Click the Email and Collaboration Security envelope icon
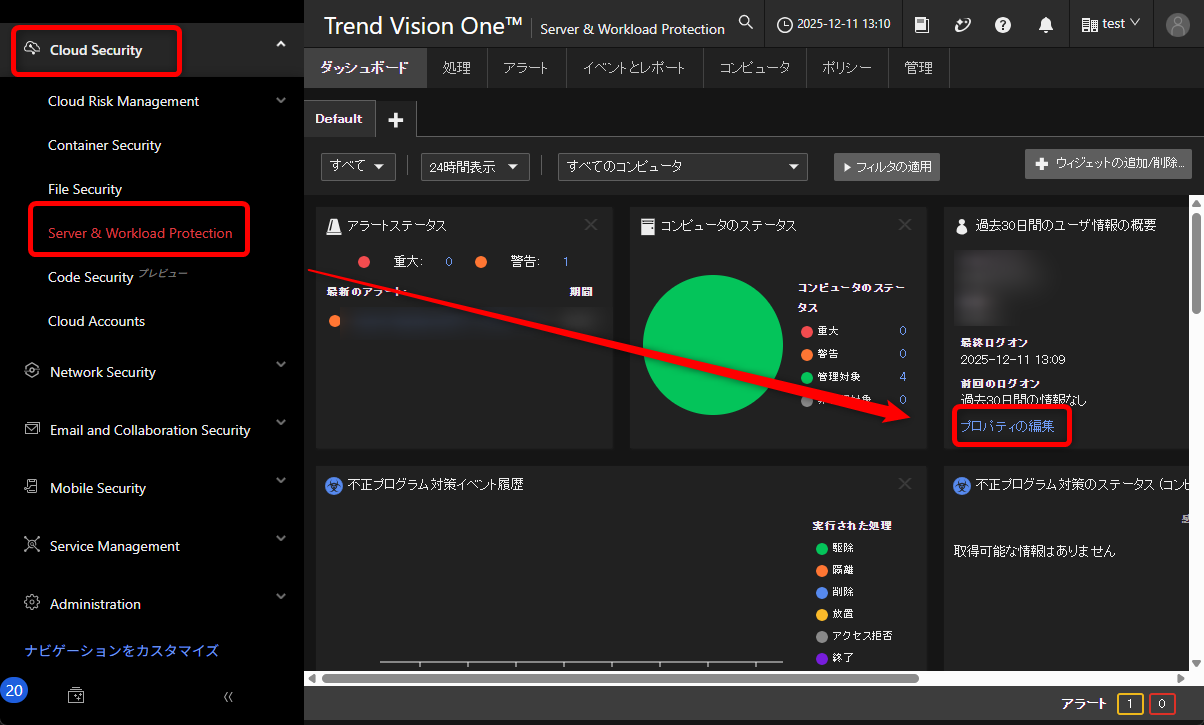Image resolution: width=1204 pixels, height=725 pixels. [x=31, y=429]
